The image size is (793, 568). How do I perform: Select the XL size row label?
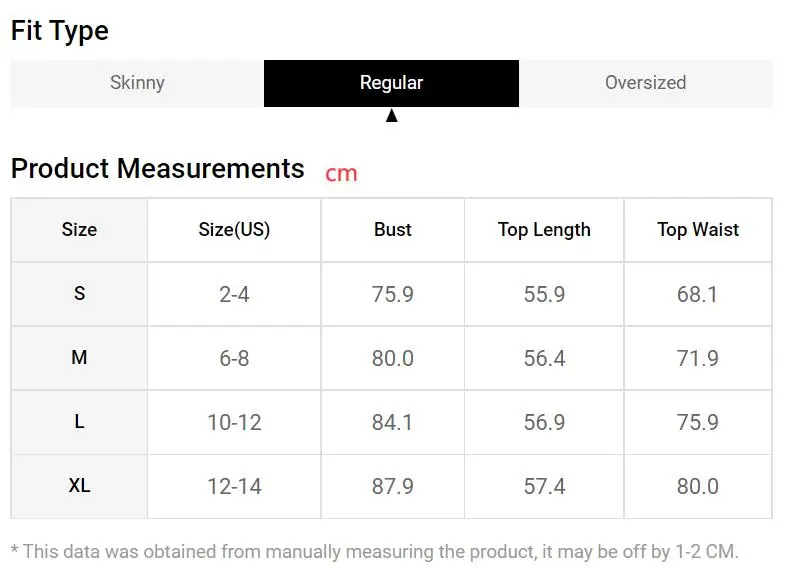[x=79, y=486]
